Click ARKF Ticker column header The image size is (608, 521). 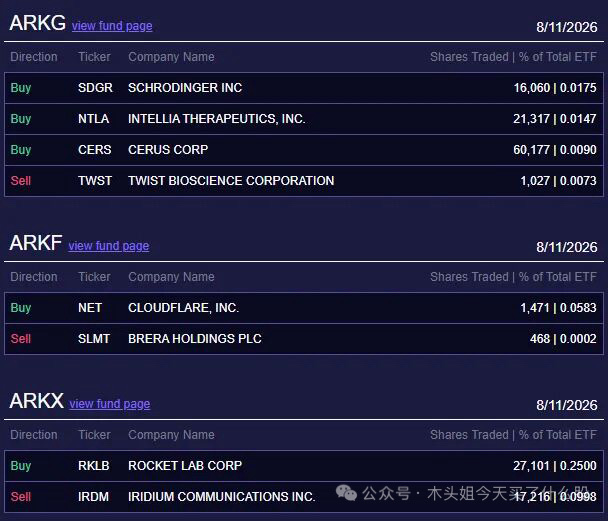pos(94,277)
